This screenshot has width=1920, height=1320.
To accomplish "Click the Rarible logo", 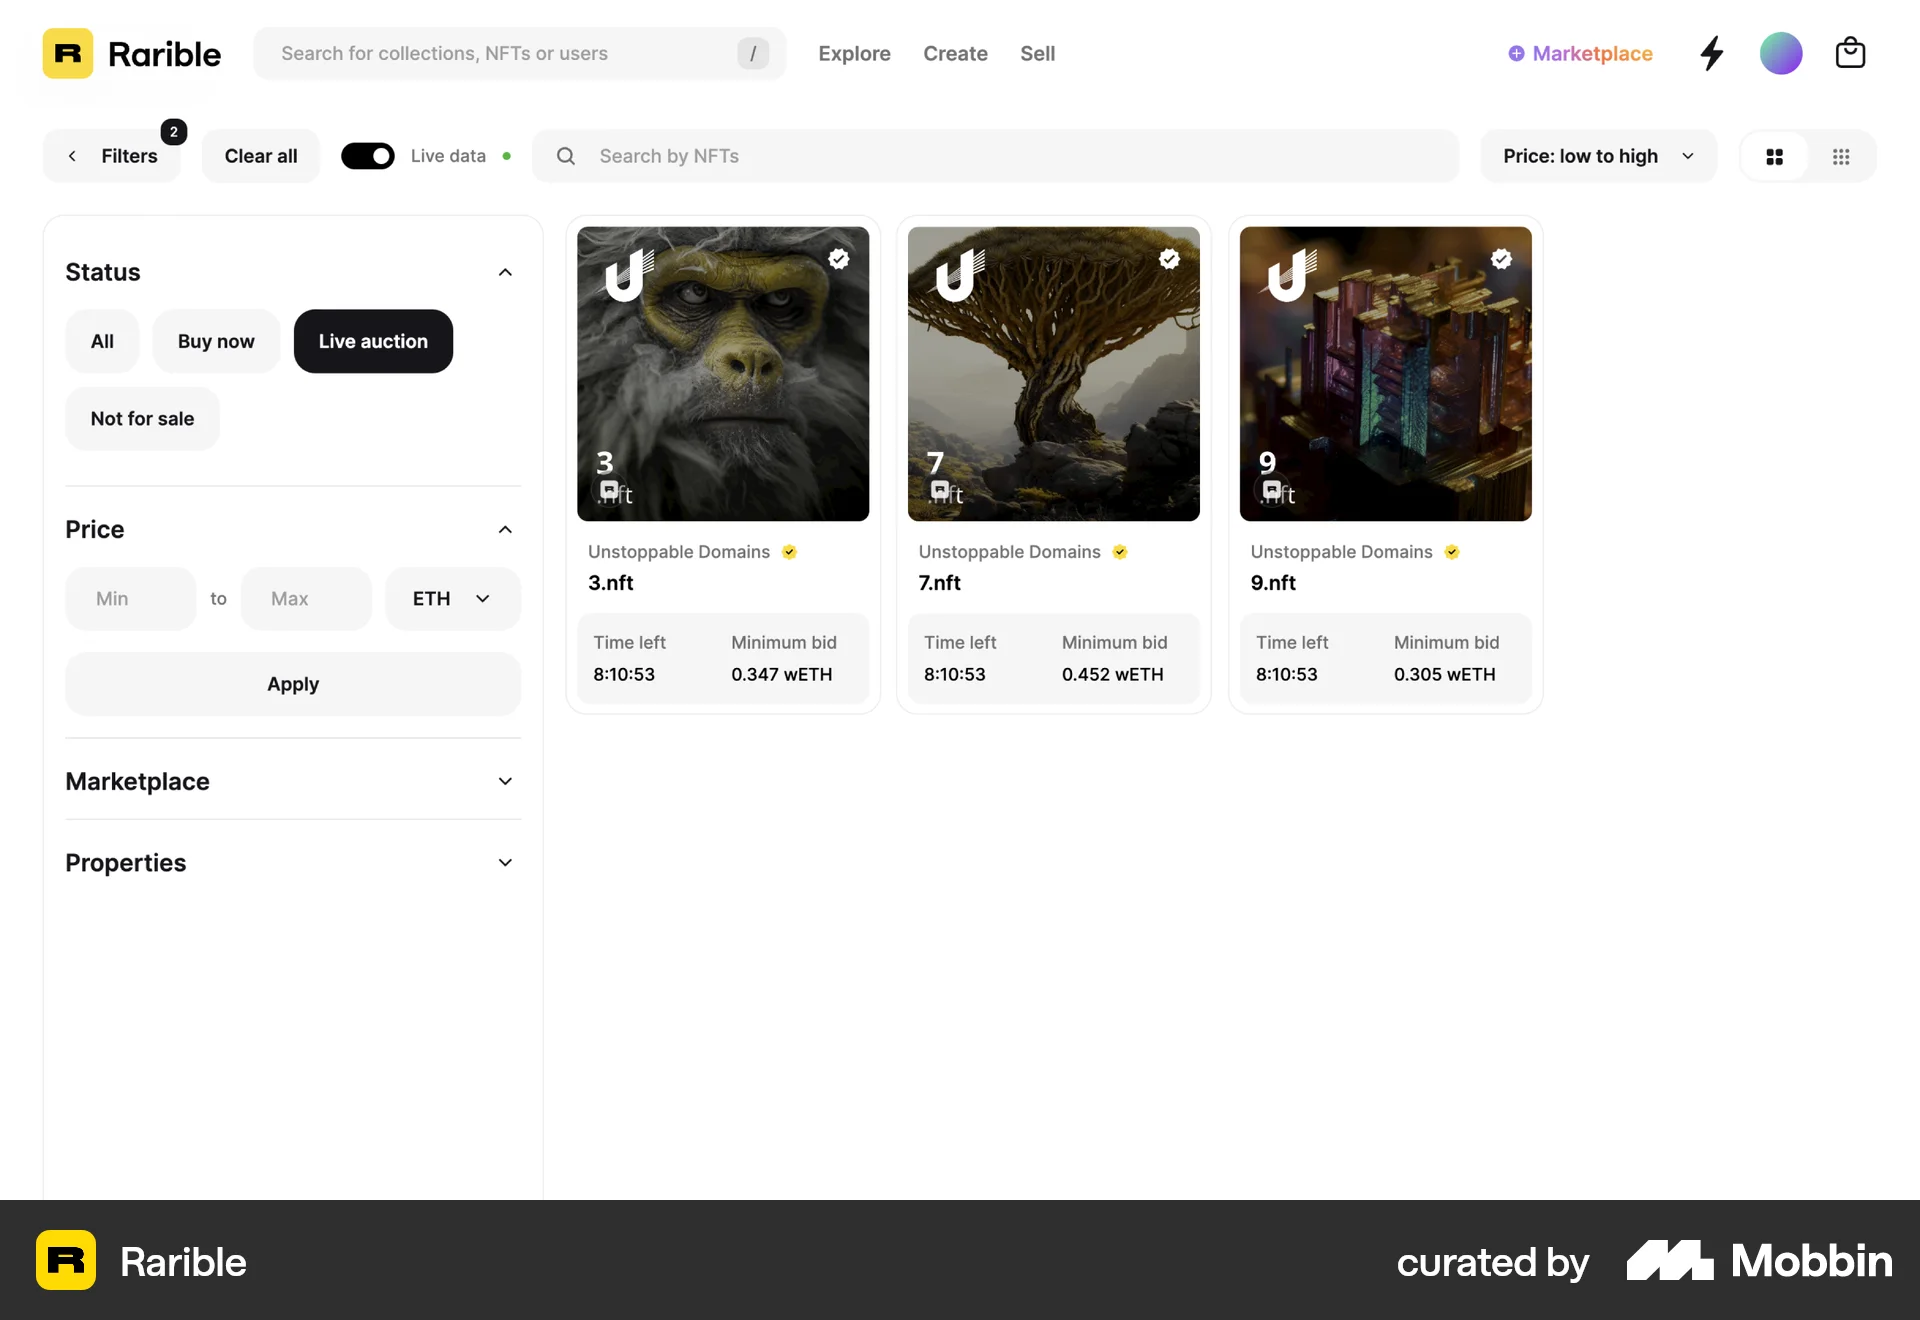I will (x=130, y=53).
